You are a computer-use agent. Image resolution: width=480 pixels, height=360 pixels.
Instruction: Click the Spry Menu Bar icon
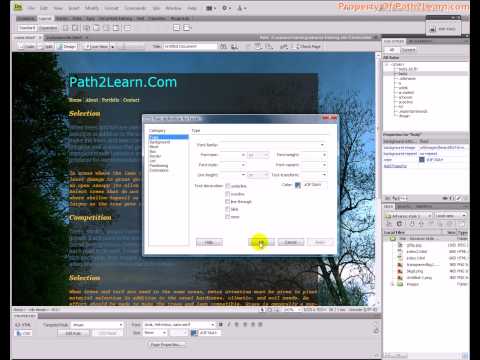pyautogui.click(x=86, y=28)
